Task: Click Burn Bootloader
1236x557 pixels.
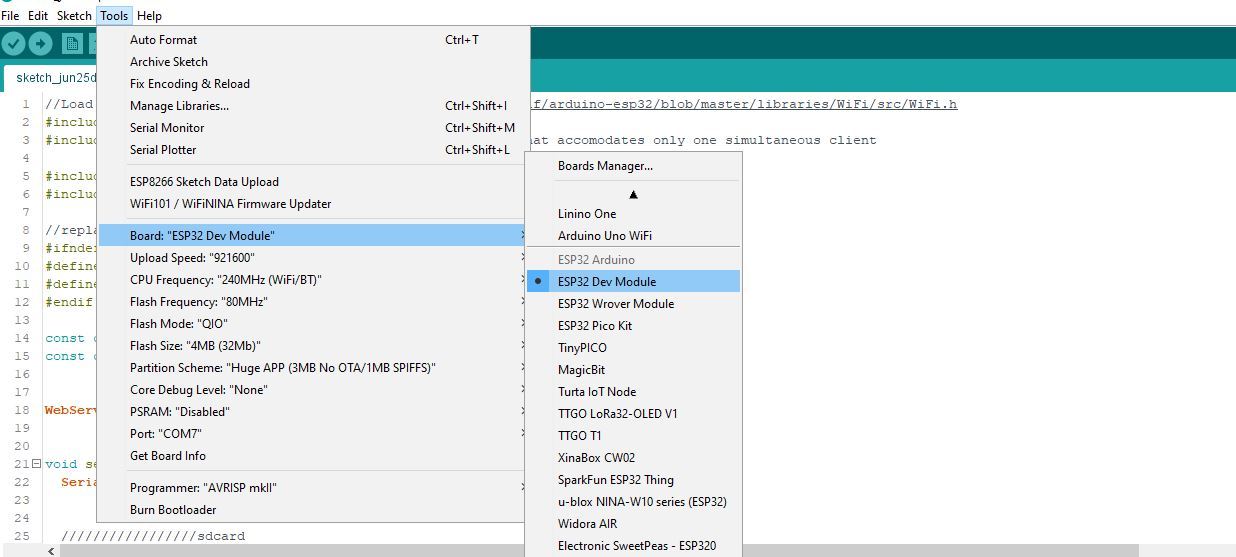Action: point(313,510)
